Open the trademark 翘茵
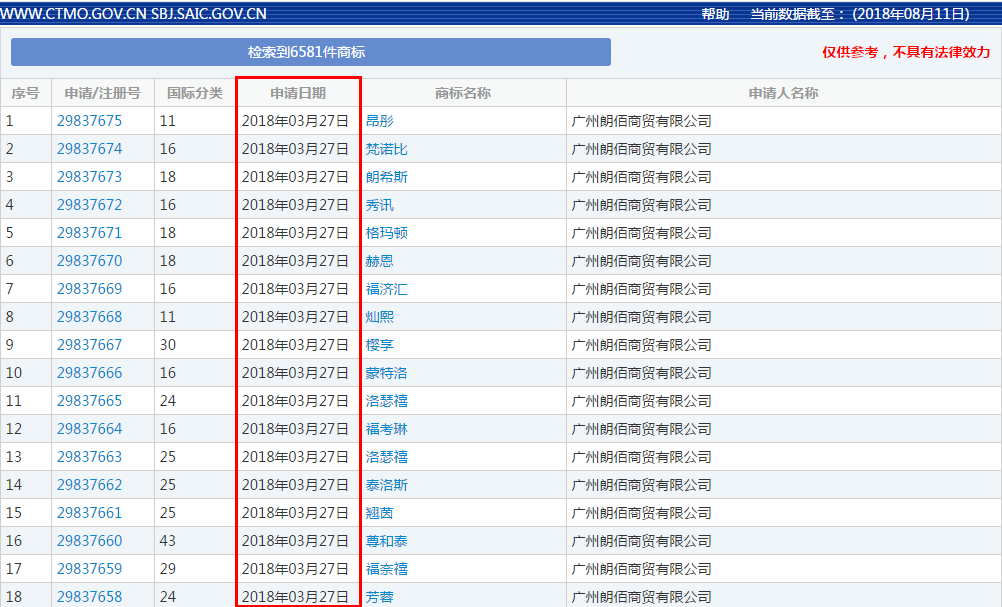 tap(380, 513)
